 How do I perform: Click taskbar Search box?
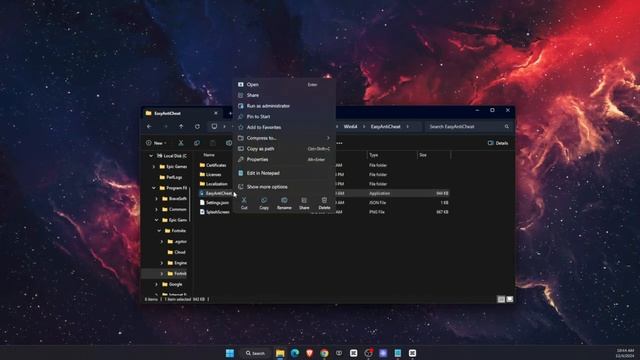(x=256, y=353)
